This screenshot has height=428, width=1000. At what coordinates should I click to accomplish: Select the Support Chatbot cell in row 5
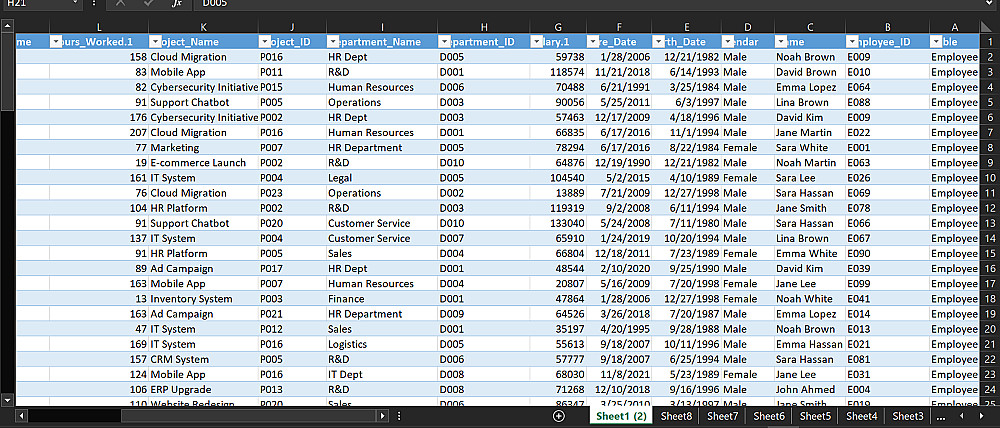click(203, 102)
